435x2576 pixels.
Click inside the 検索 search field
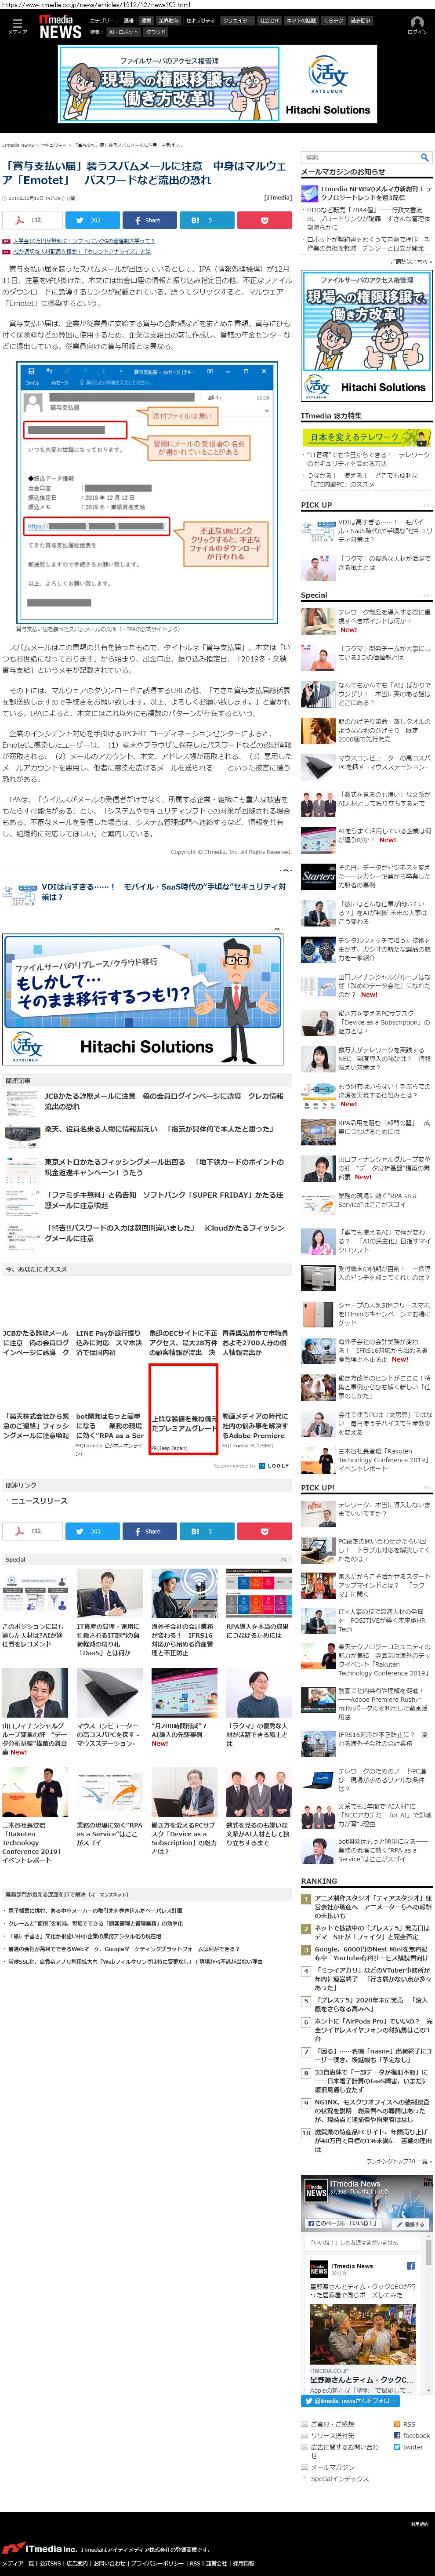point(360,157)
